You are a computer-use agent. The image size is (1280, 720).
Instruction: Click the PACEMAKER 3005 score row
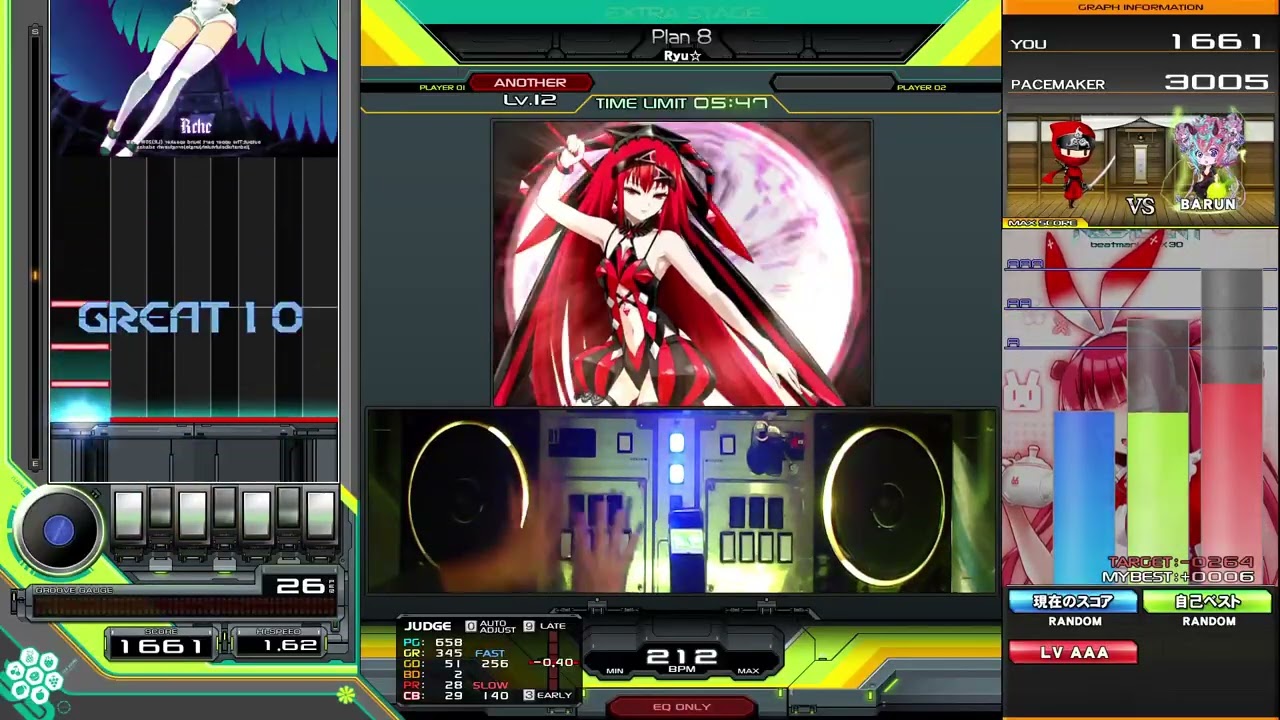point(1141,82)
